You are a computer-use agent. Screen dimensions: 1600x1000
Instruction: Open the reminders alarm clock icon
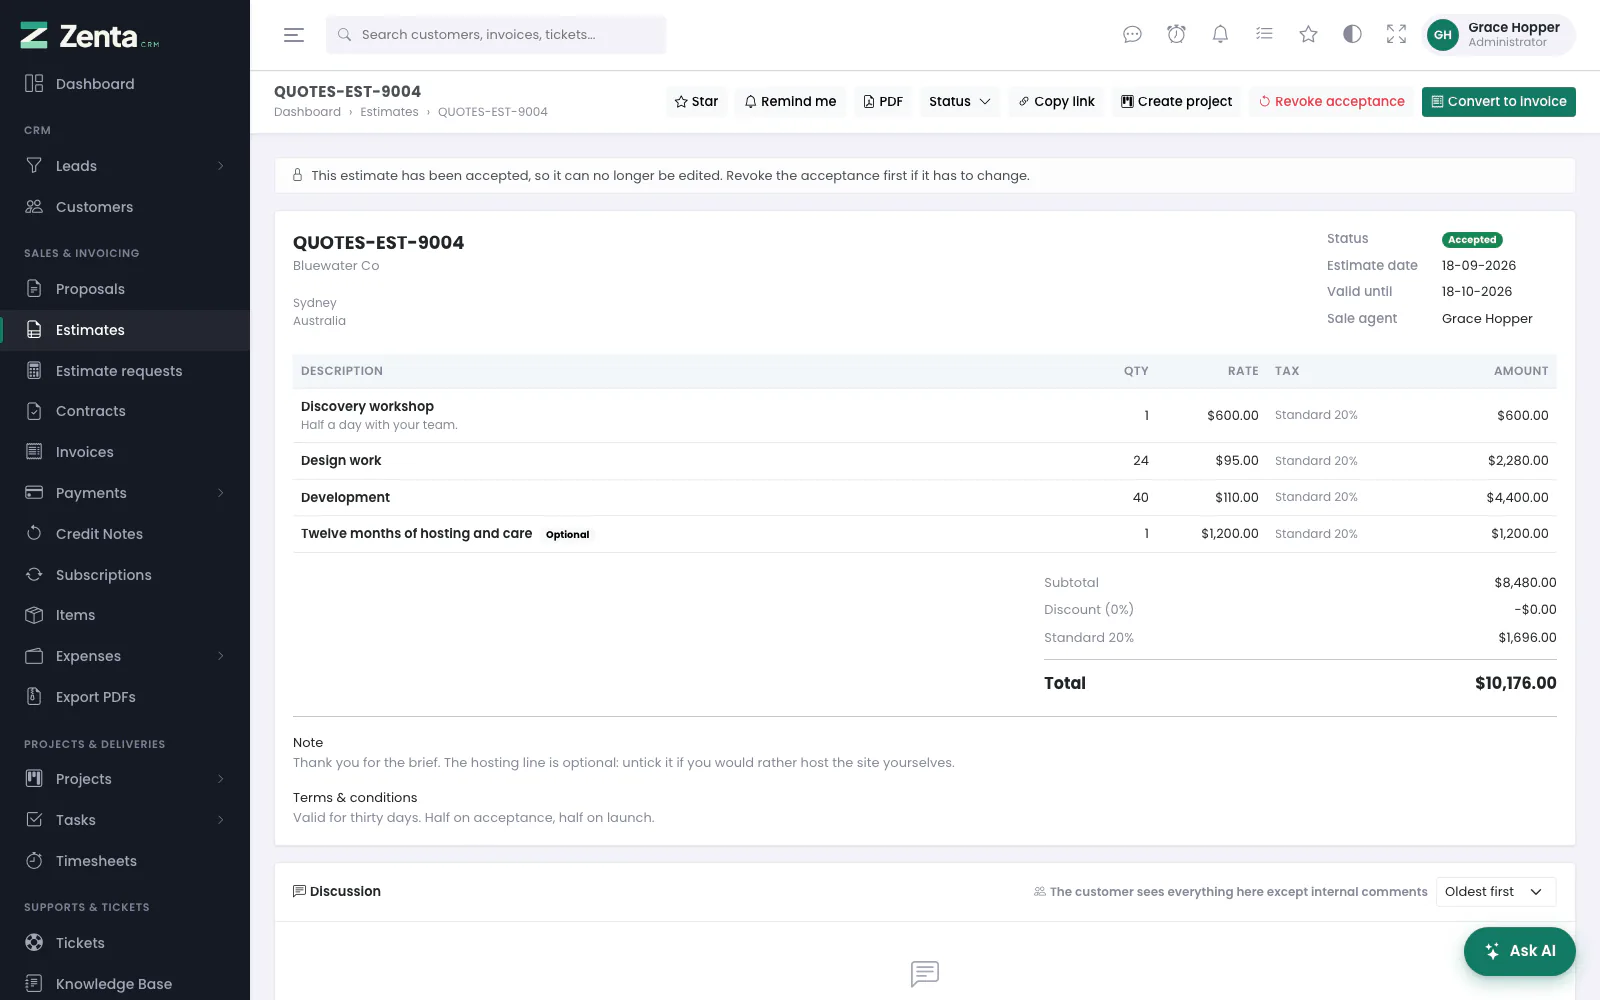[1176, 34]
